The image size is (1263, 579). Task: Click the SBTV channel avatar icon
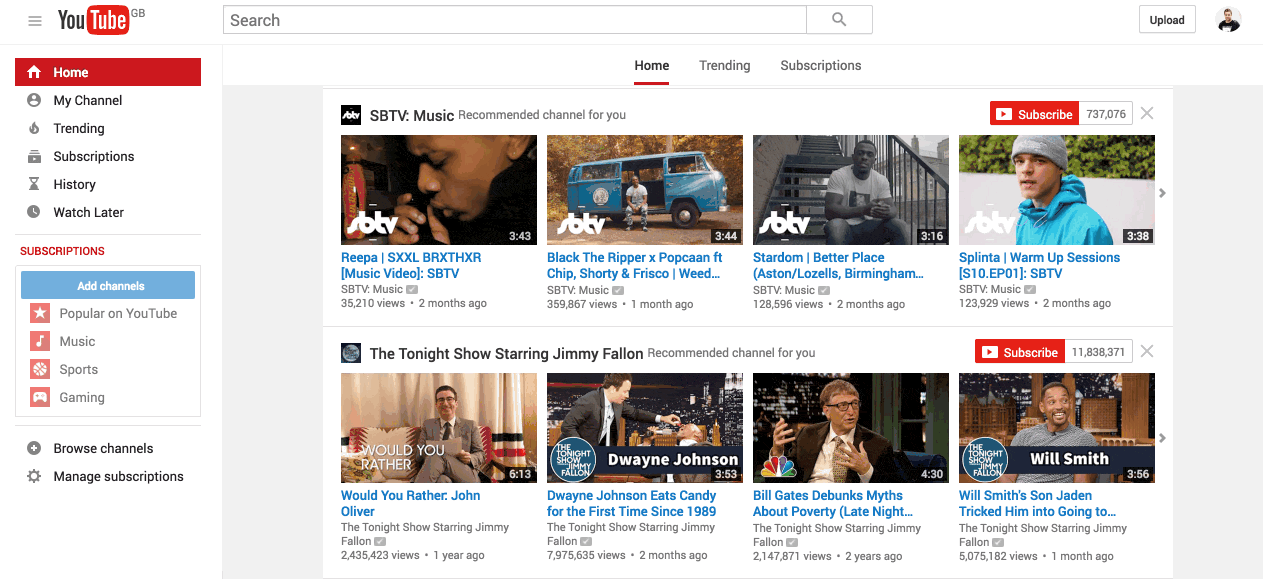[351, 114]
